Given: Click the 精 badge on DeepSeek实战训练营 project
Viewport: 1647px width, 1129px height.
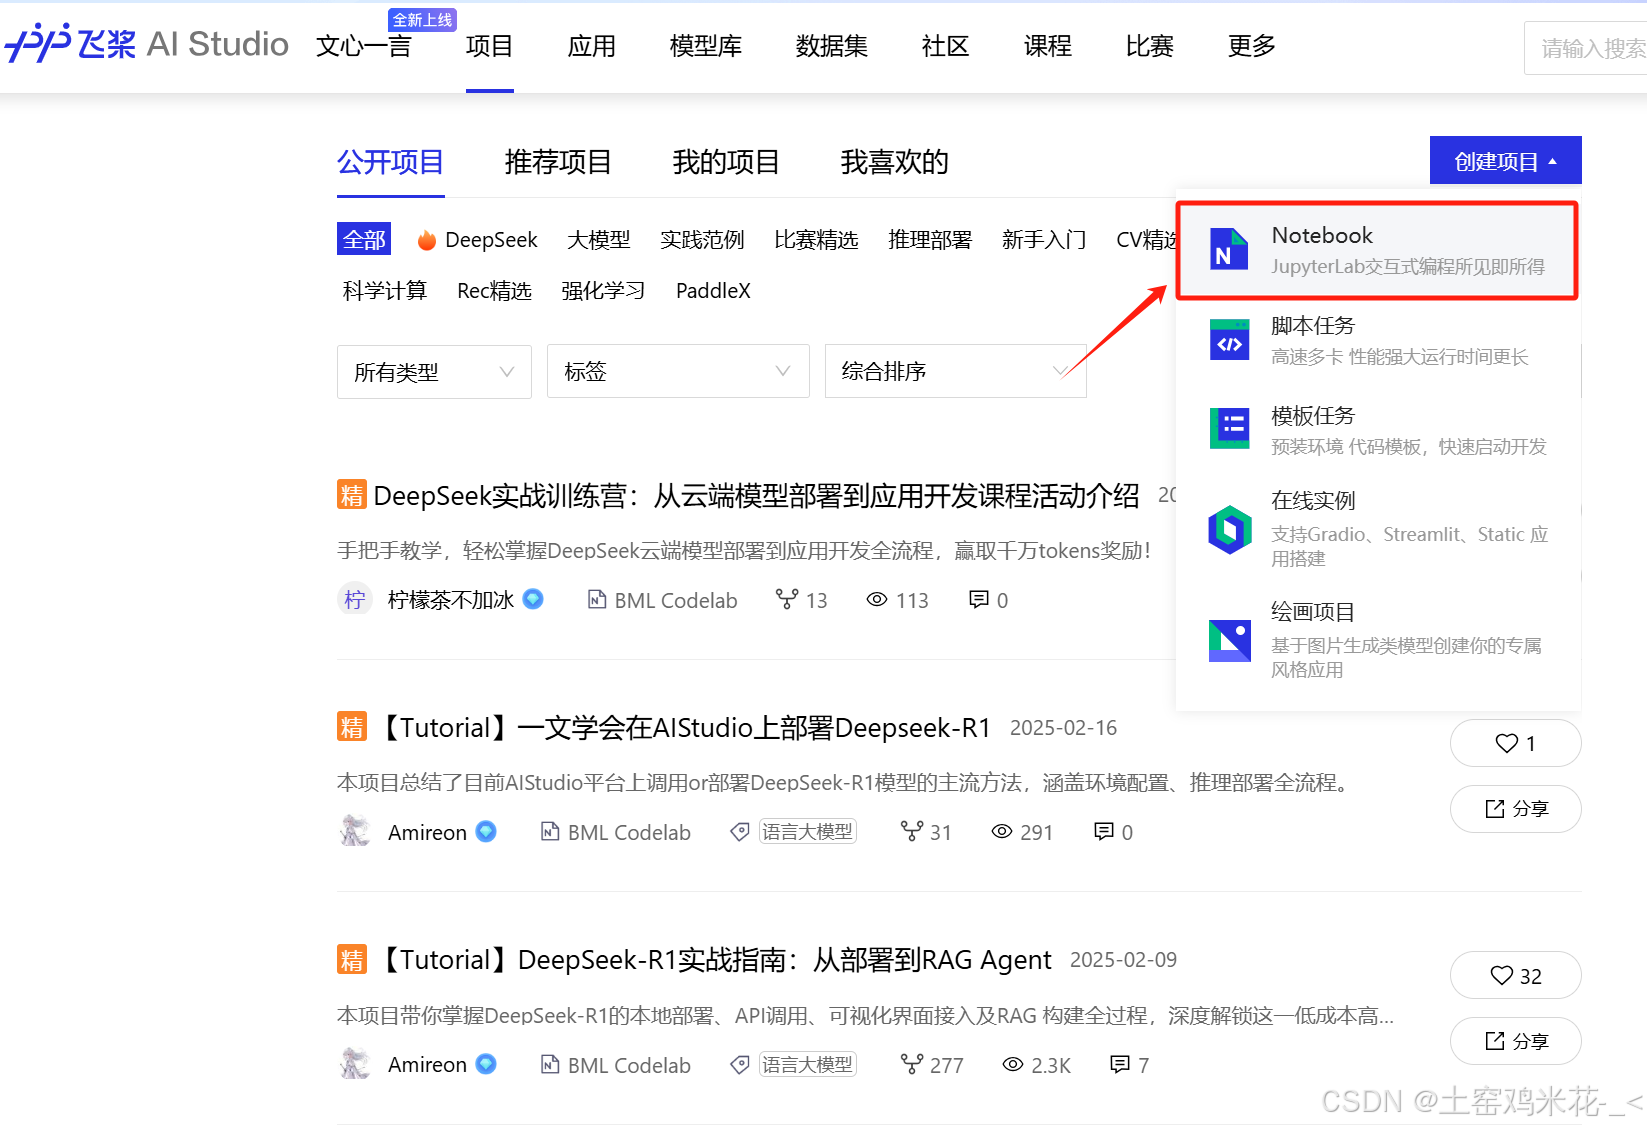Looking at the screenshot, I should 352,494.
